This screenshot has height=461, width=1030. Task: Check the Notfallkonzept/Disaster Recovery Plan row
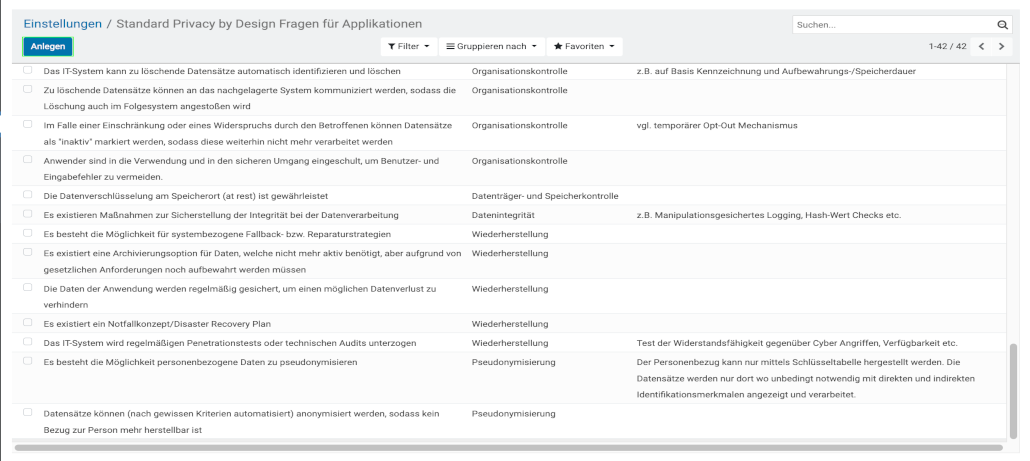pos(27,323)
